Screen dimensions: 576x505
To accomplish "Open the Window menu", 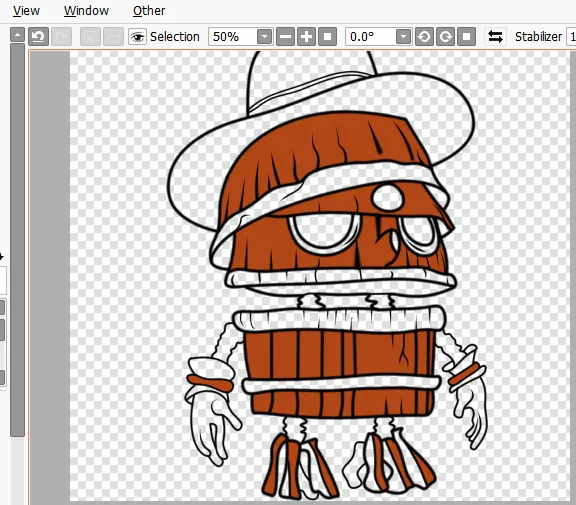I will click(86, 11).
